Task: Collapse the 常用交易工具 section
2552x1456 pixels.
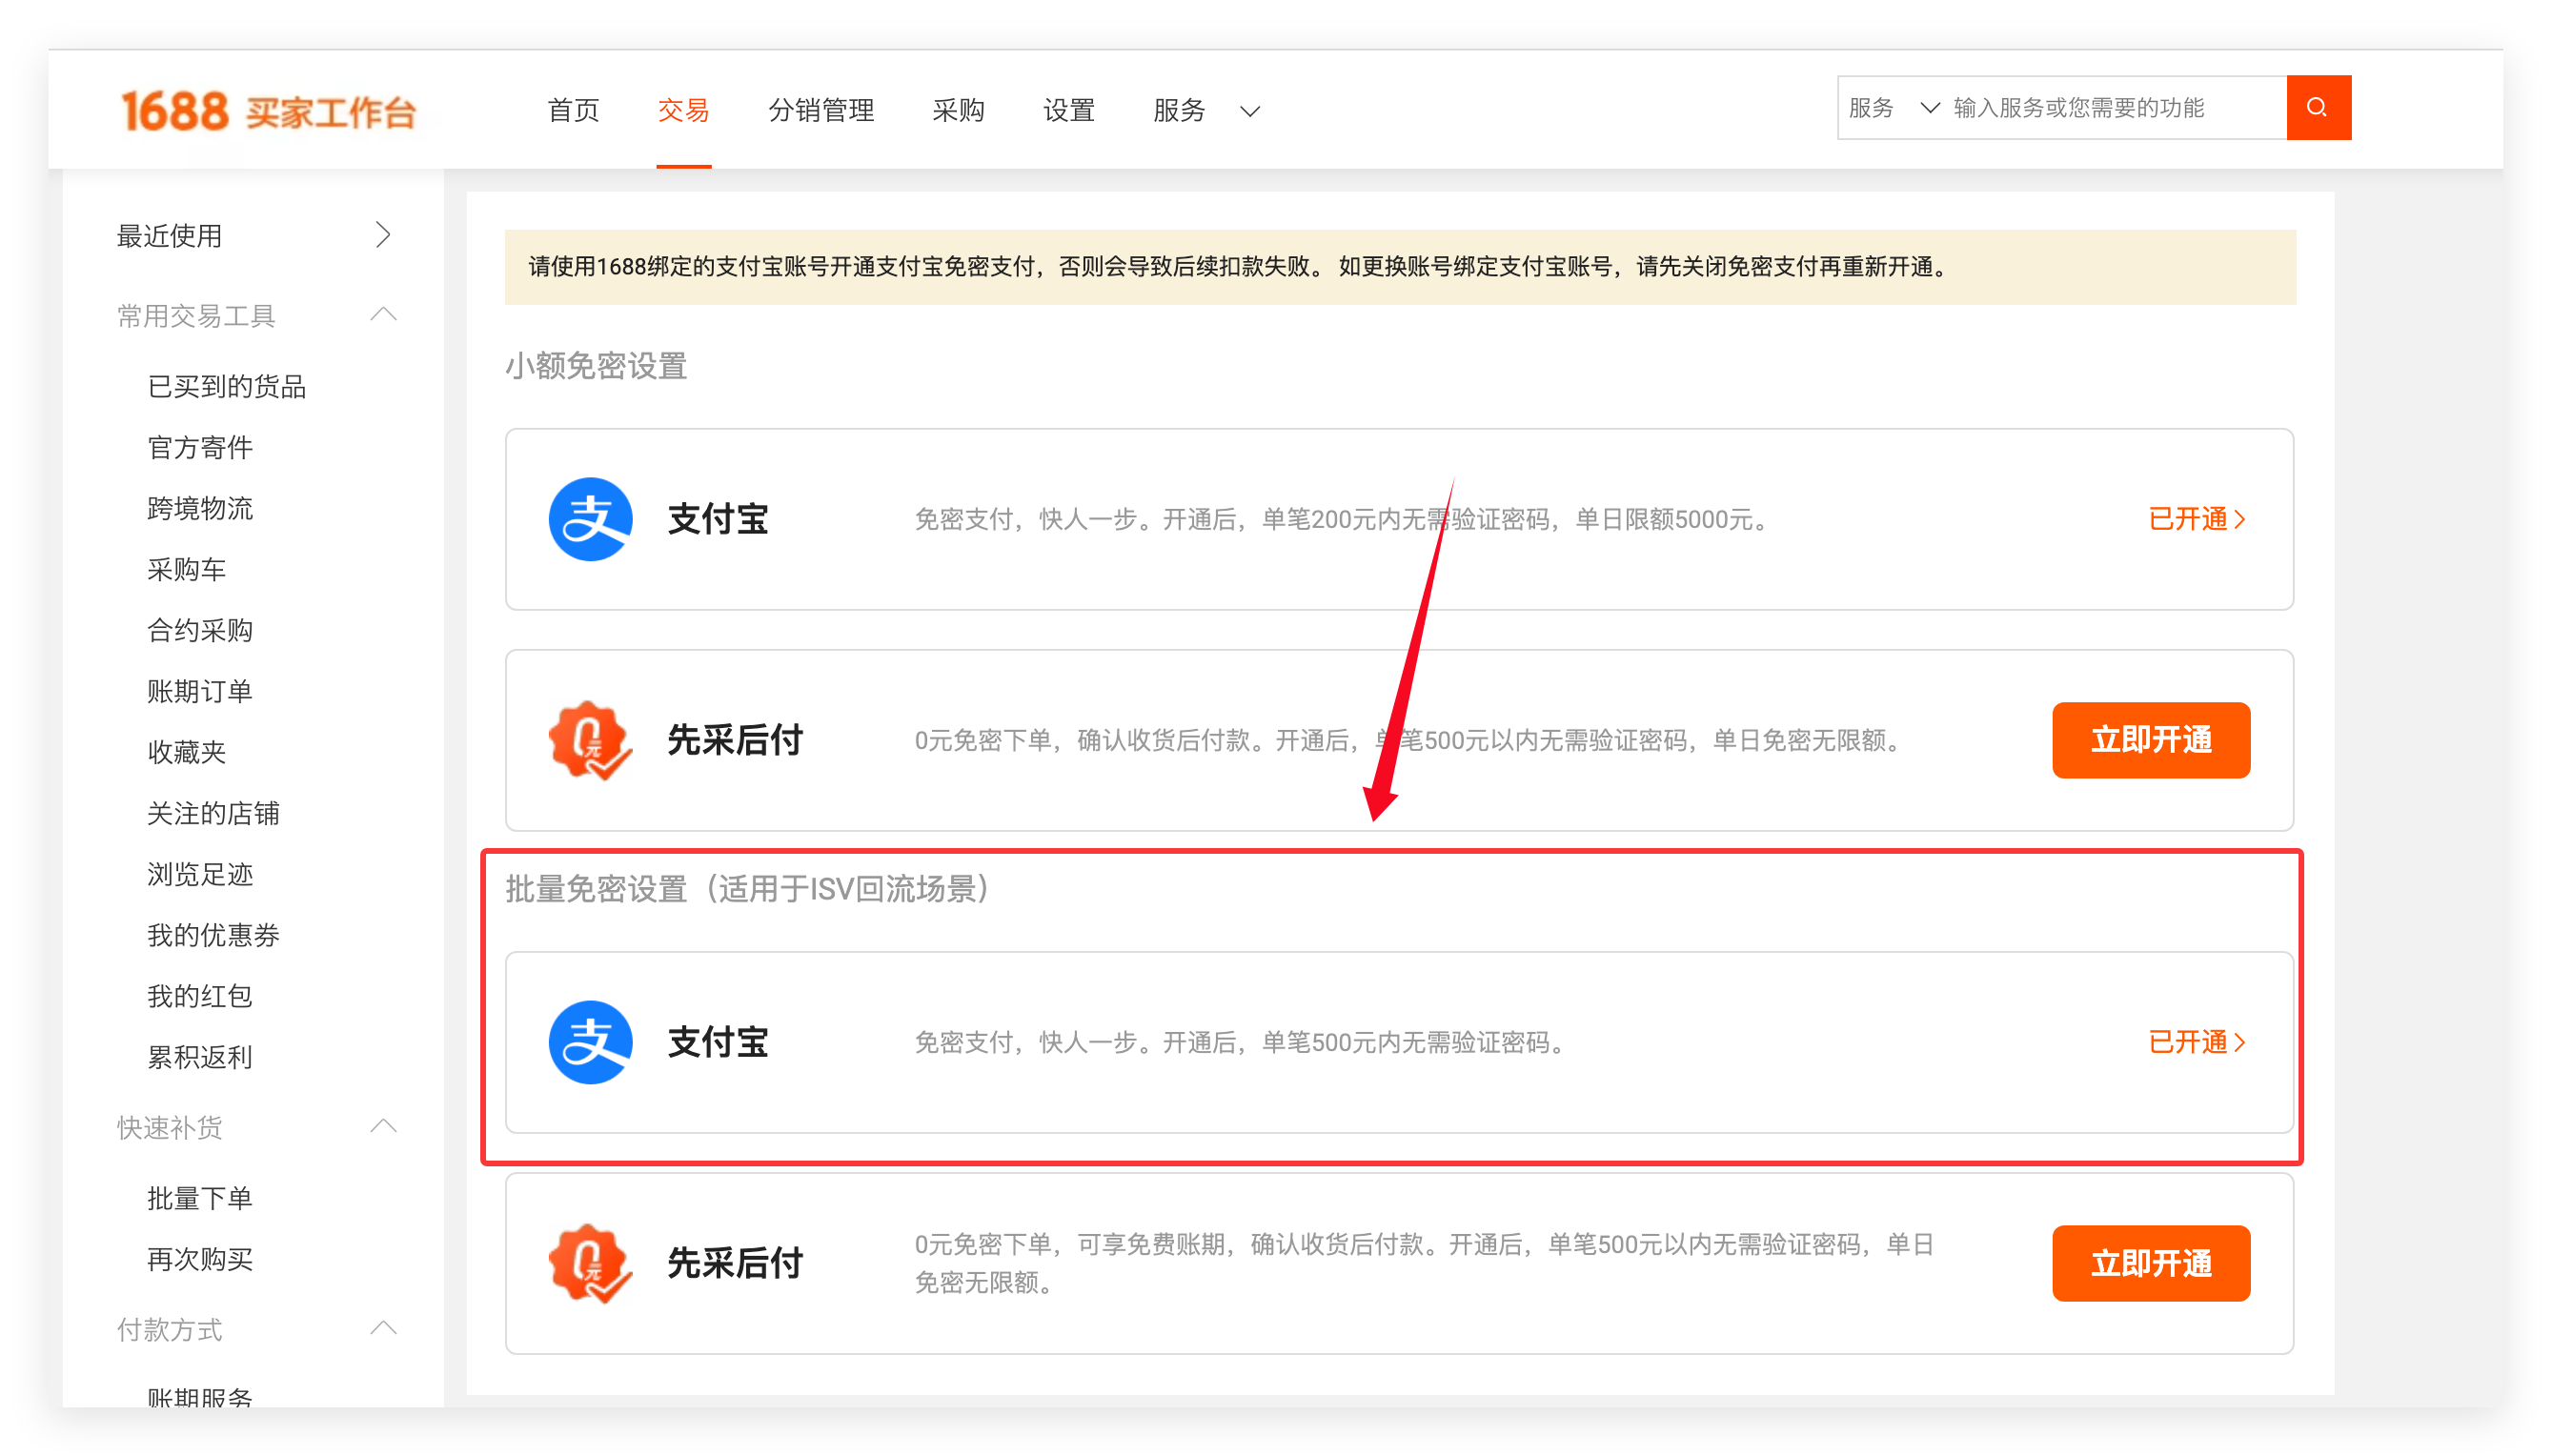Action: click(x=383, y=315)
